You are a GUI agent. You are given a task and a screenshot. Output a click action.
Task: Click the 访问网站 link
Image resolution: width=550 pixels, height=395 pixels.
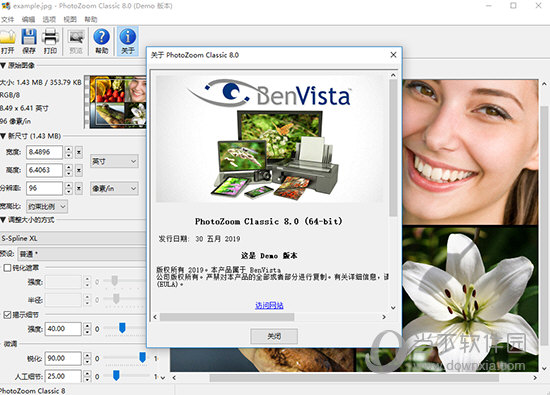[269, 306]
